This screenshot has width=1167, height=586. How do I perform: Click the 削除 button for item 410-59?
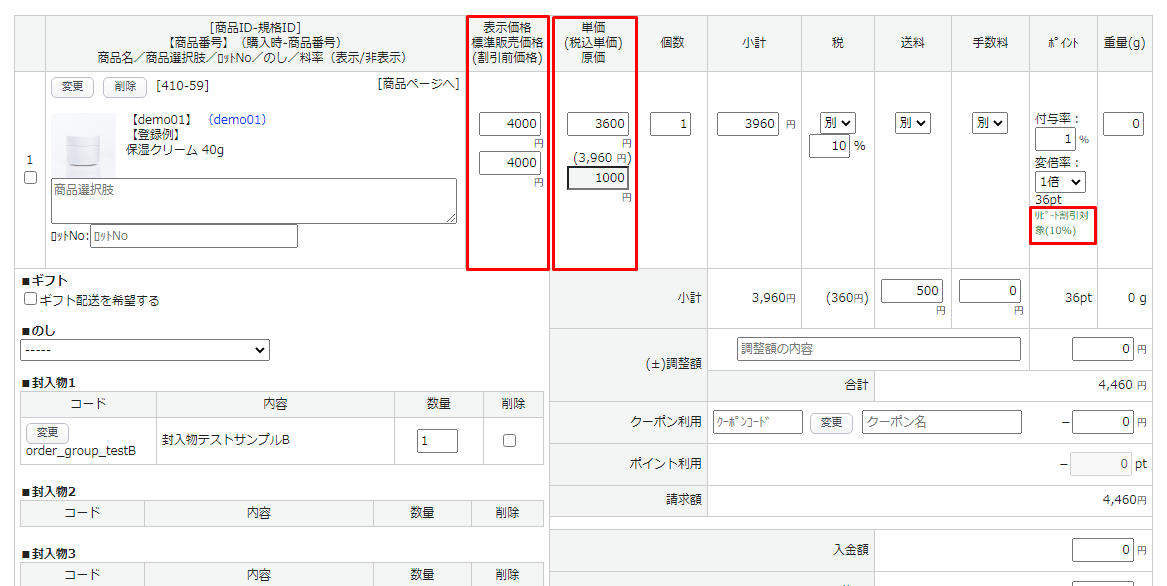(125, 86)
